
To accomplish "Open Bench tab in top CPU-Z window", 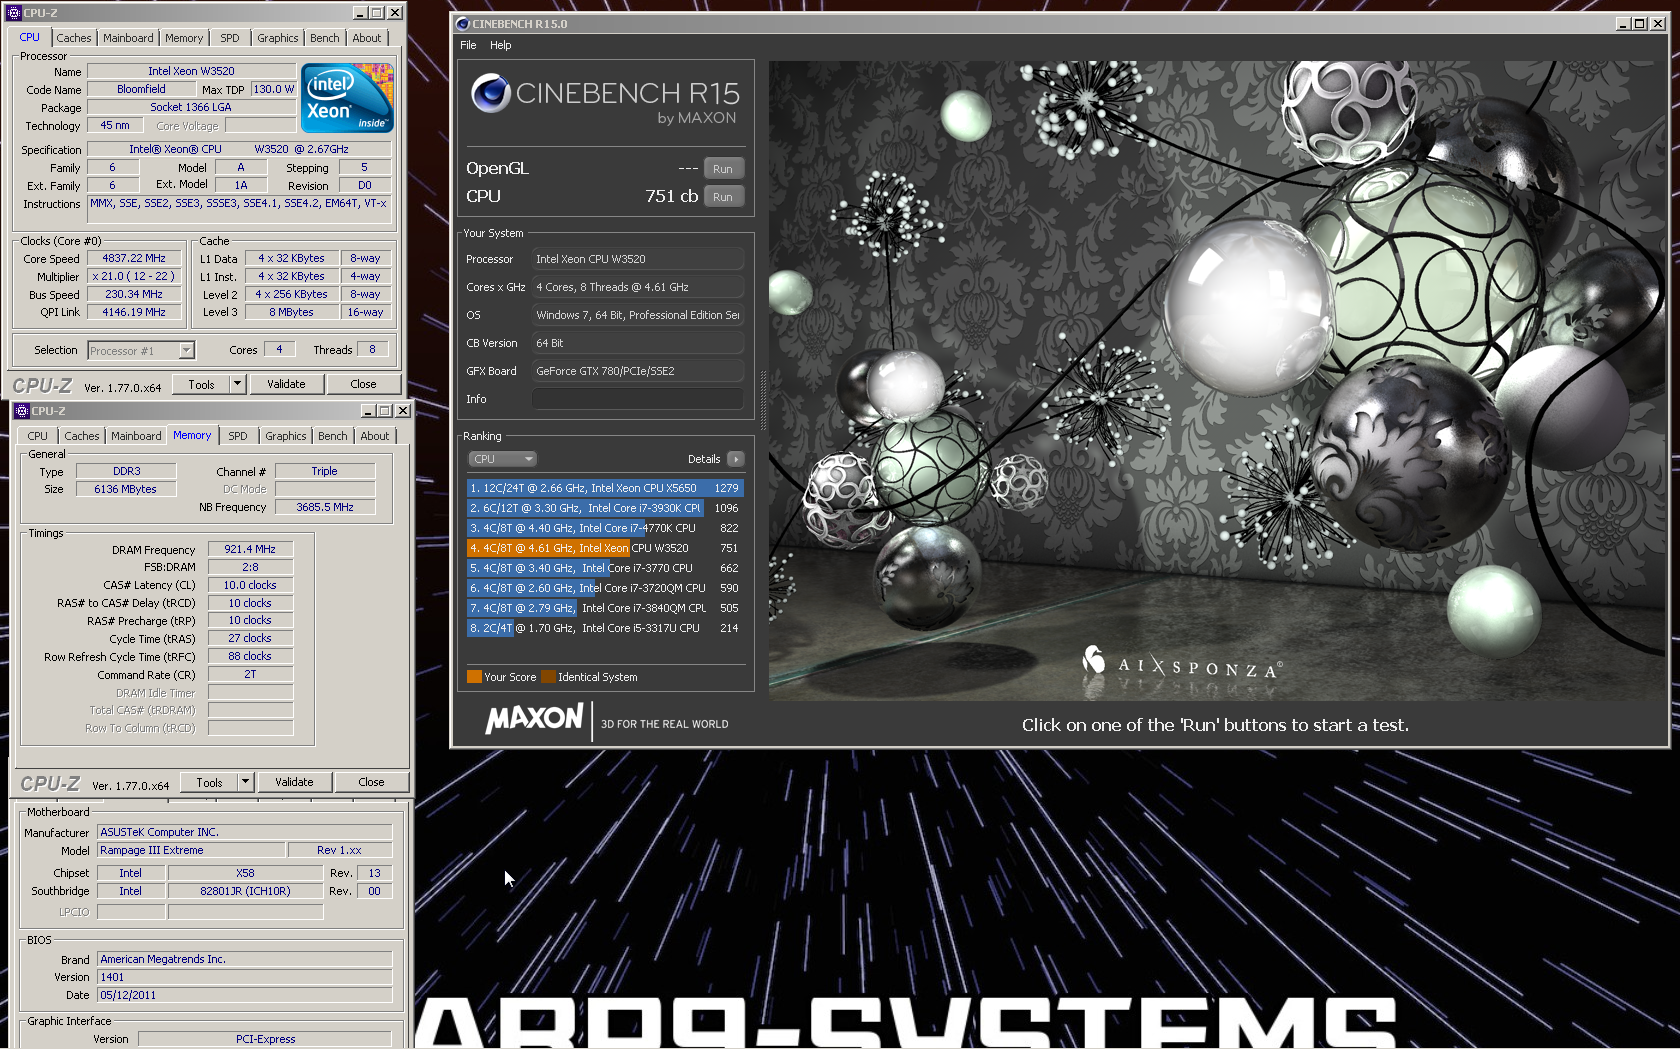I will (x=324, y=38).
